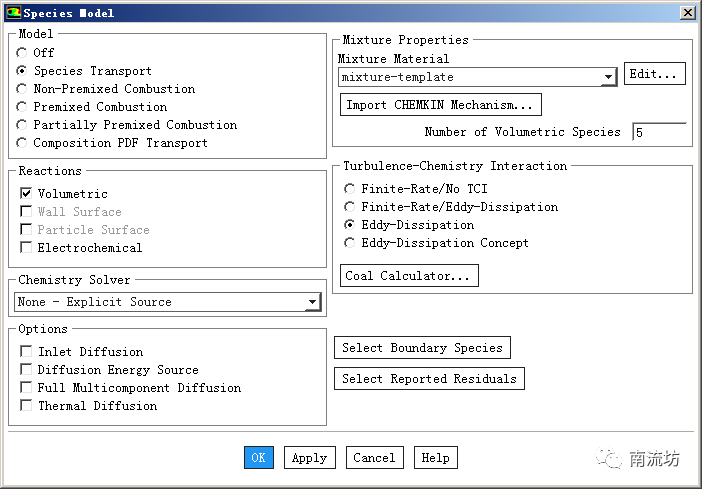Select Finite-Rate/Eddy-Dissipation interaction

[349, 207]
